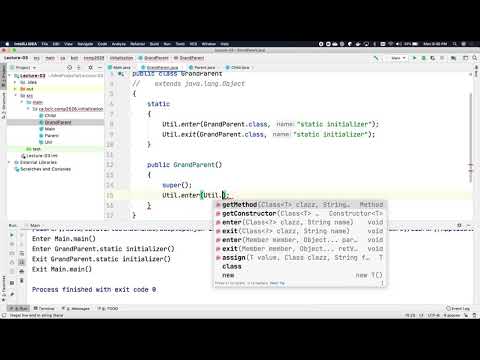Image resolution: width=480 pixels, height=360 pixels.
Task: Hide the Project panel with minimize icon
Action: (100, 68)
